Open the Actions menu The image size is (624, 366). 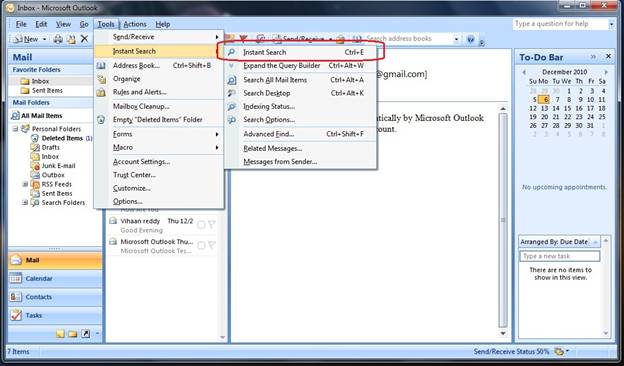tap(135, 24)
